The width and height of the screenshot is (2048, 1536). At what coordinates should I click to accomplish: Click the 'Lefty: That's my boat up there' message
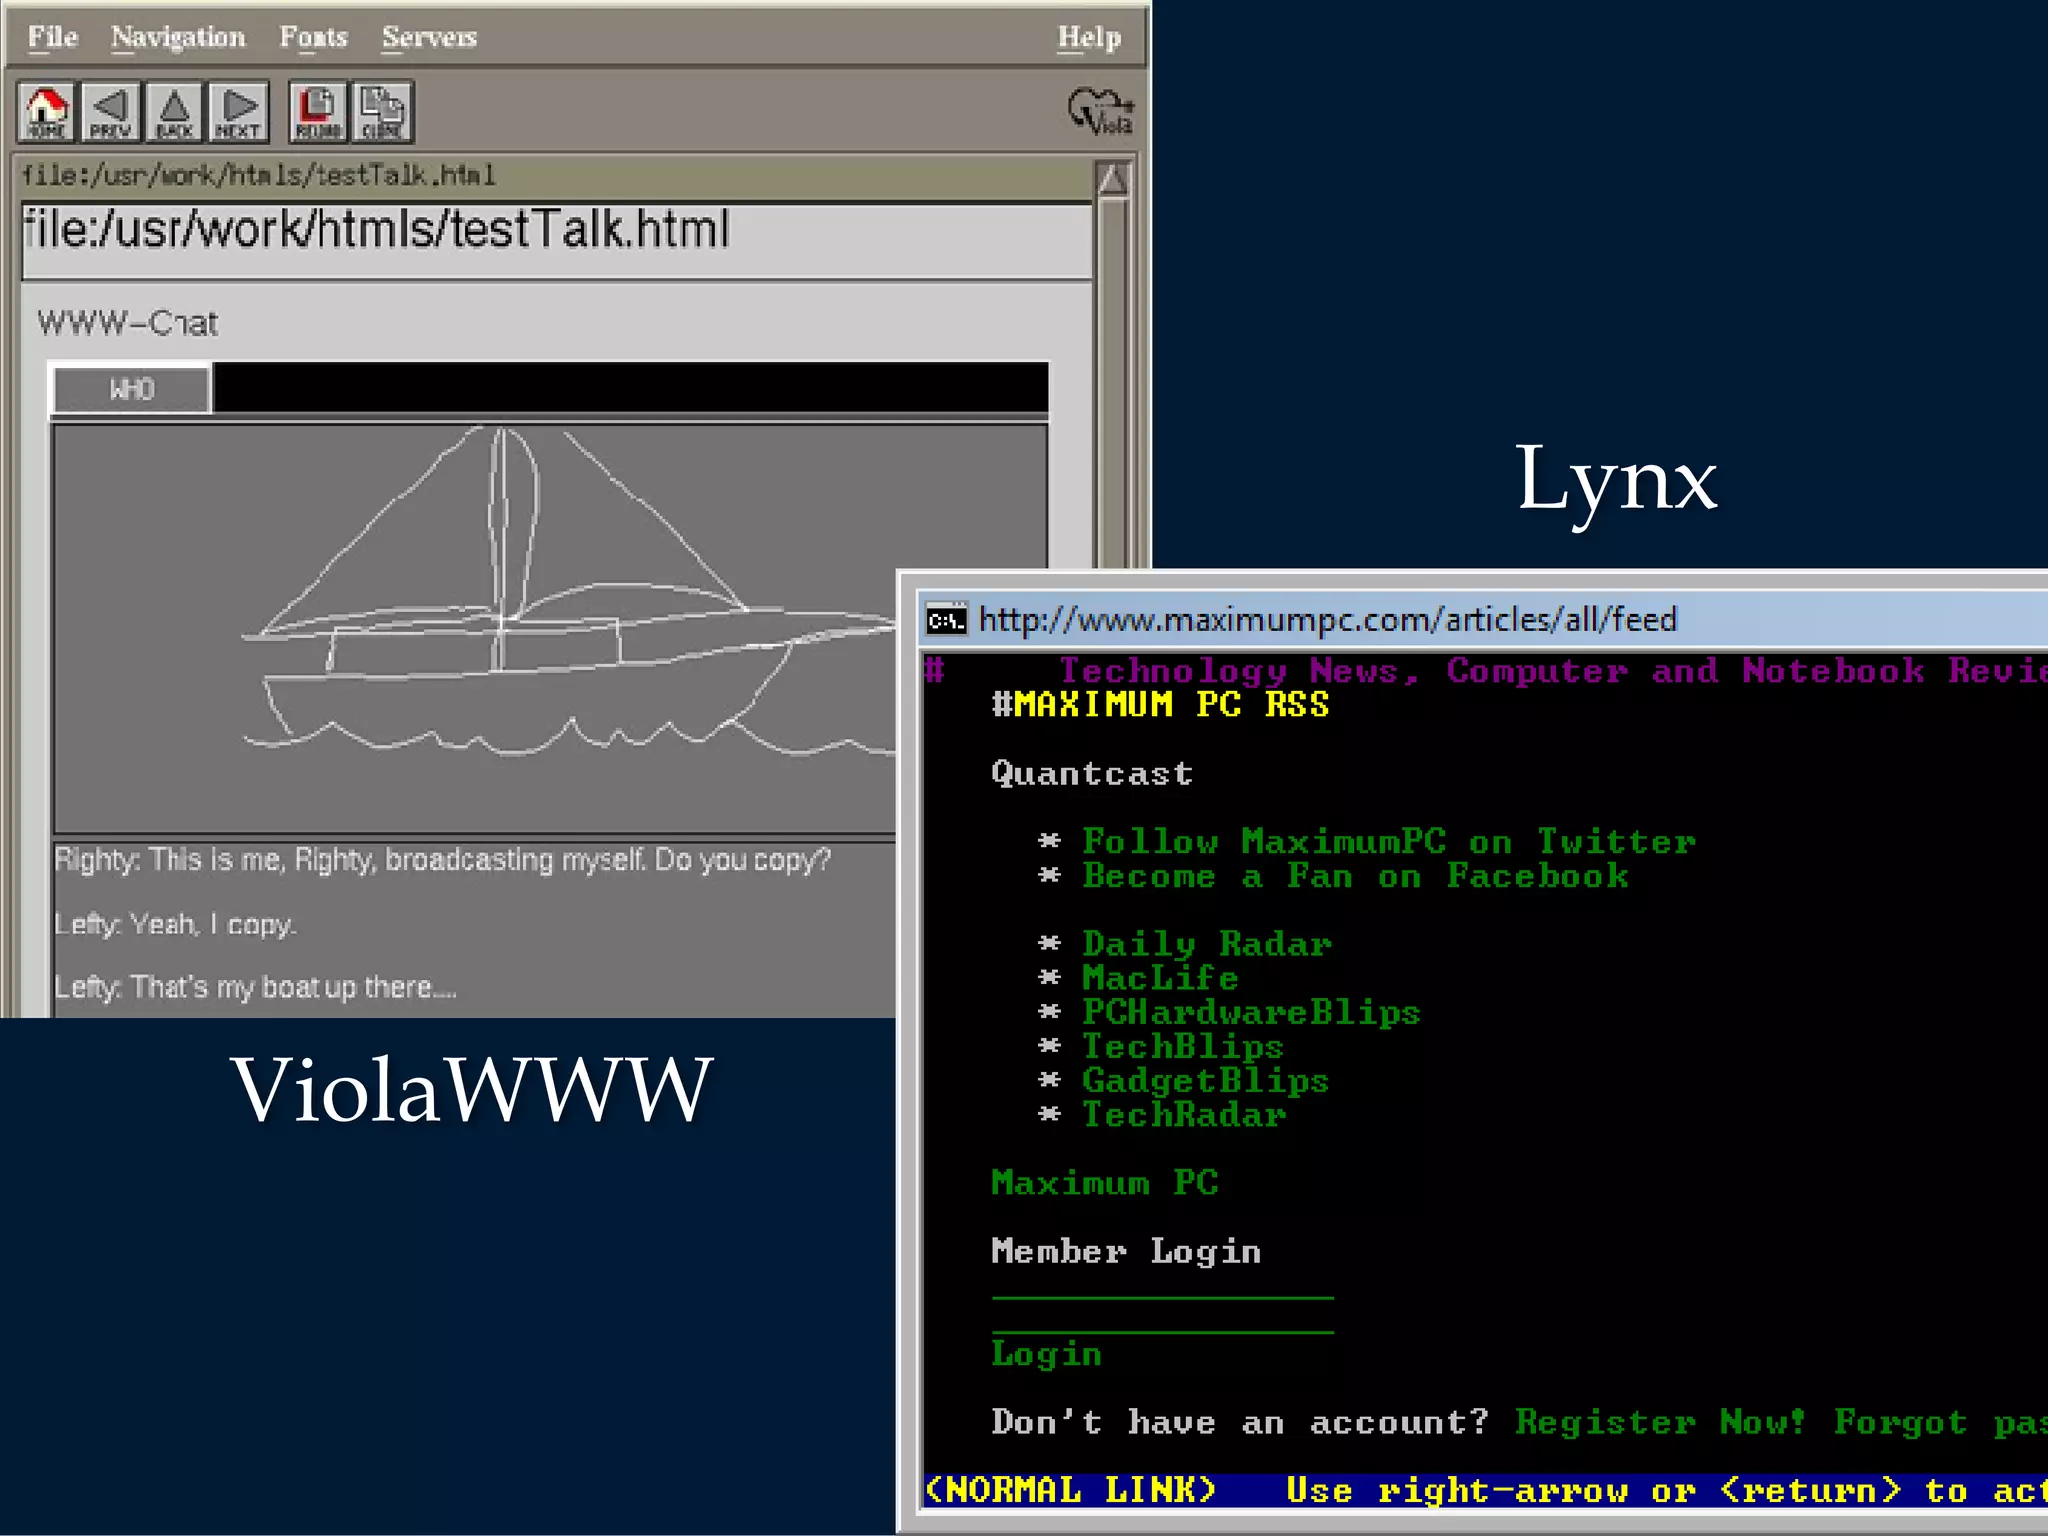[255, 987]
